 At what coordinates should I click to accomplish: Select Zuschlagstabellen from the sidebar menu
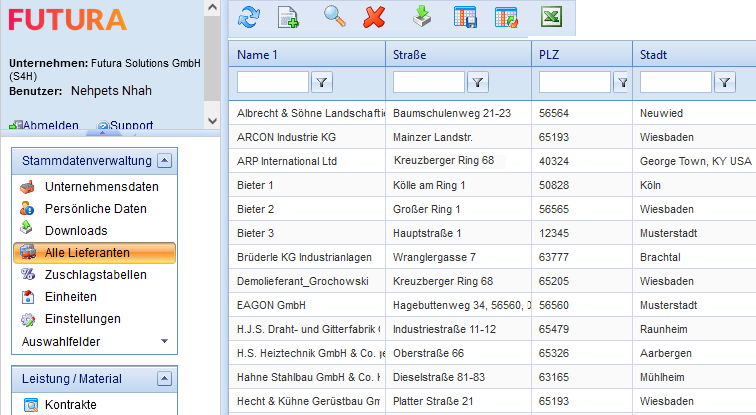click(x=95, y=275)
